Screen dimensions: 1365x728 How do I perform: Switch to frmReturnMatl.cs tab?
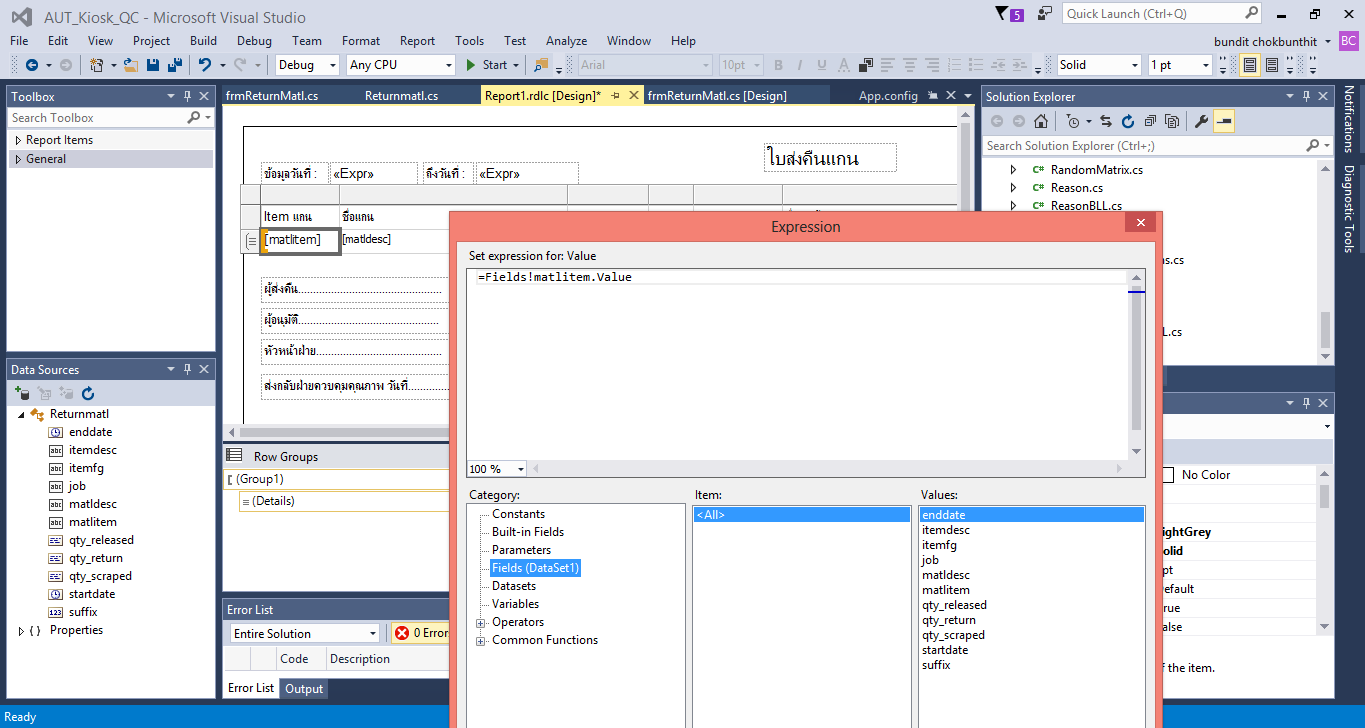point(272,96)
